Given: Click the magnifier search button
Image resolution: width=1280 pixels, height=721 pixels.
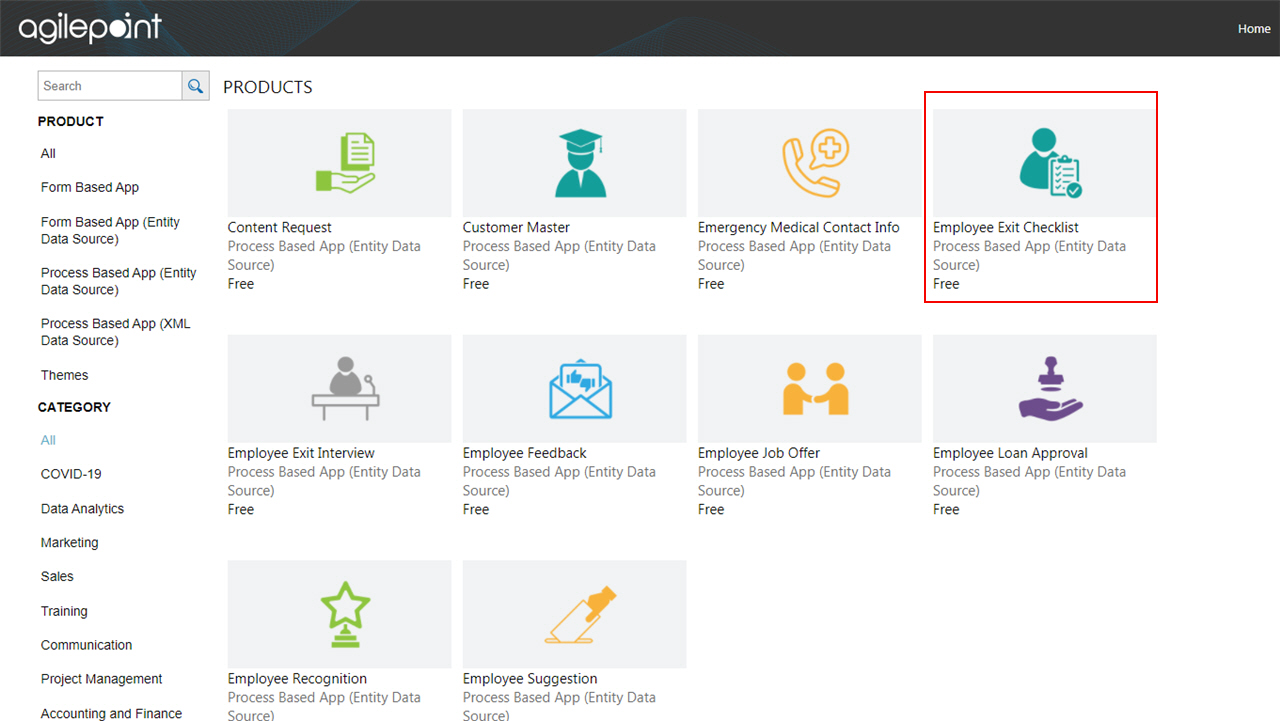Looking at the screenshot, I should pyautogui.click(x=195, y=86).
